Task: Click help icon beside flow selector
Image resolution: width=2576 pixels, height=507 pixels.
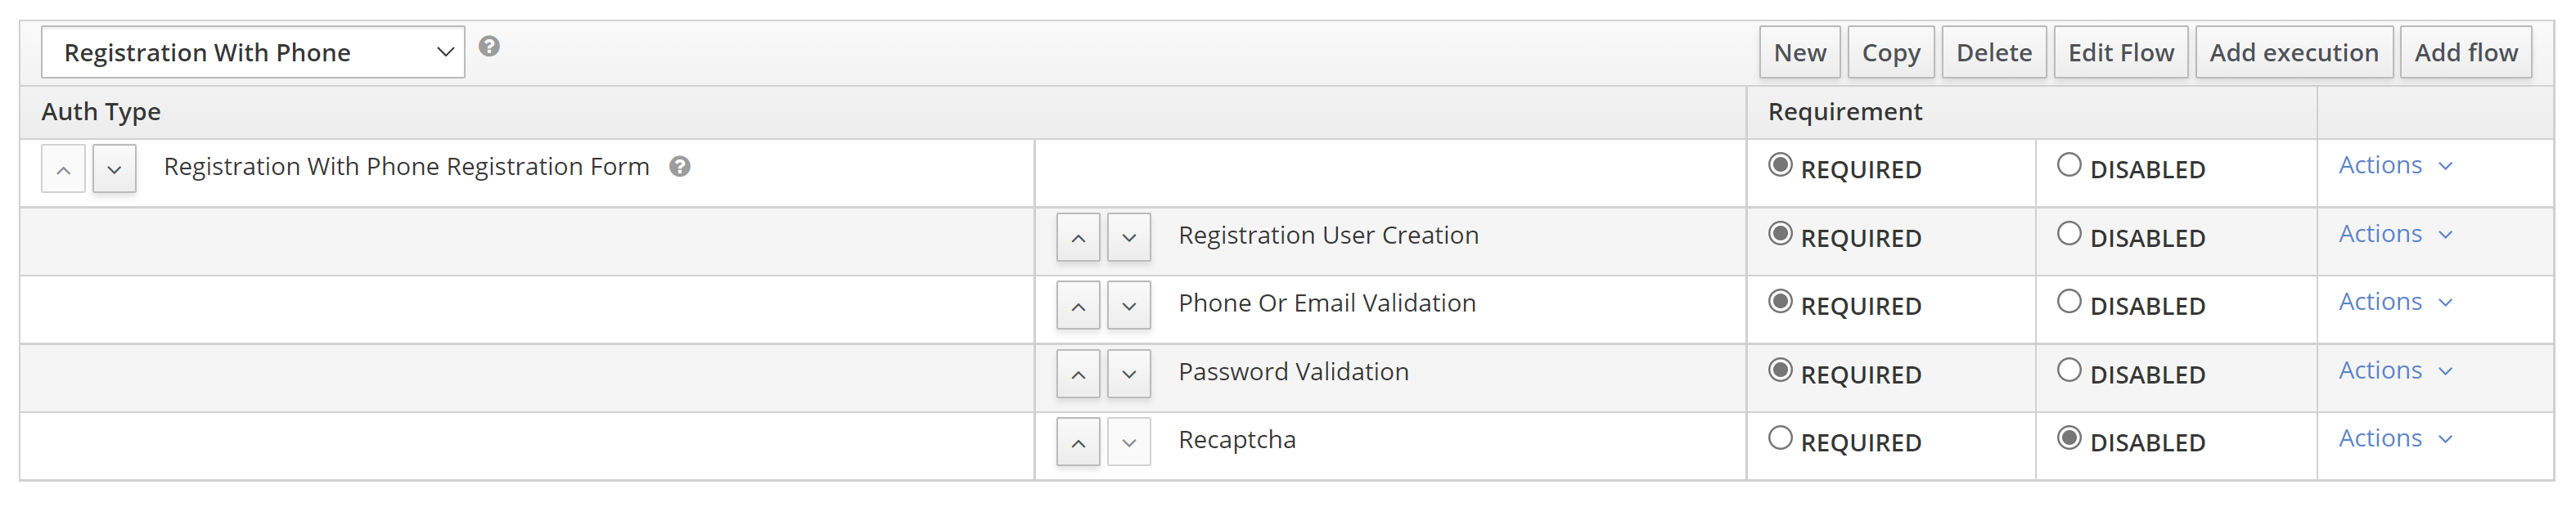Action: click(x=488, y=47)
